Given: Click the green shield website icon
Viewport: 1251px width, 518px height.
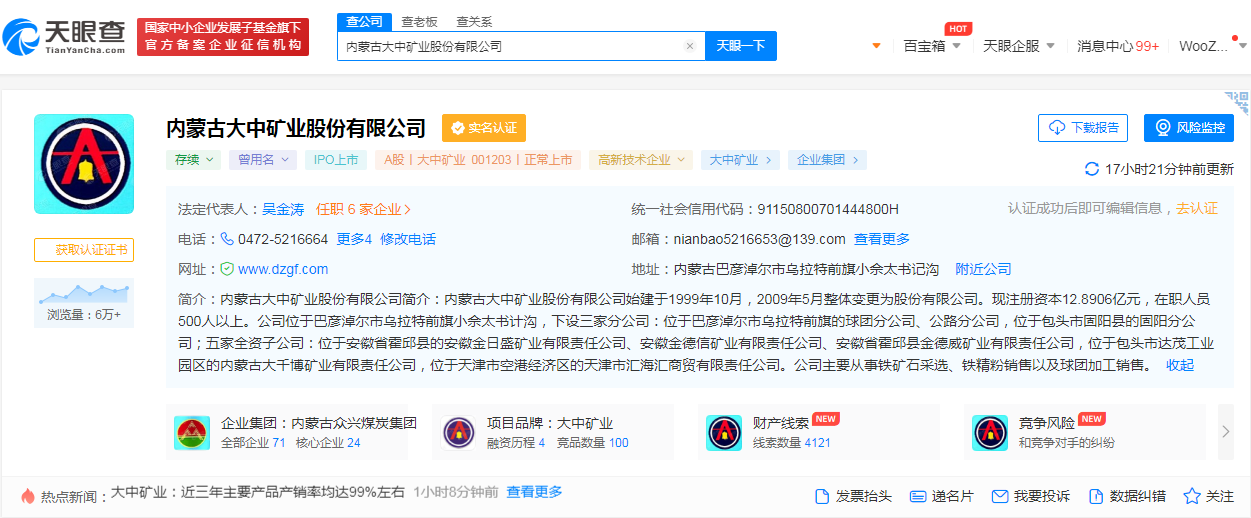Looking at the screenshot, I should point(227,269).
